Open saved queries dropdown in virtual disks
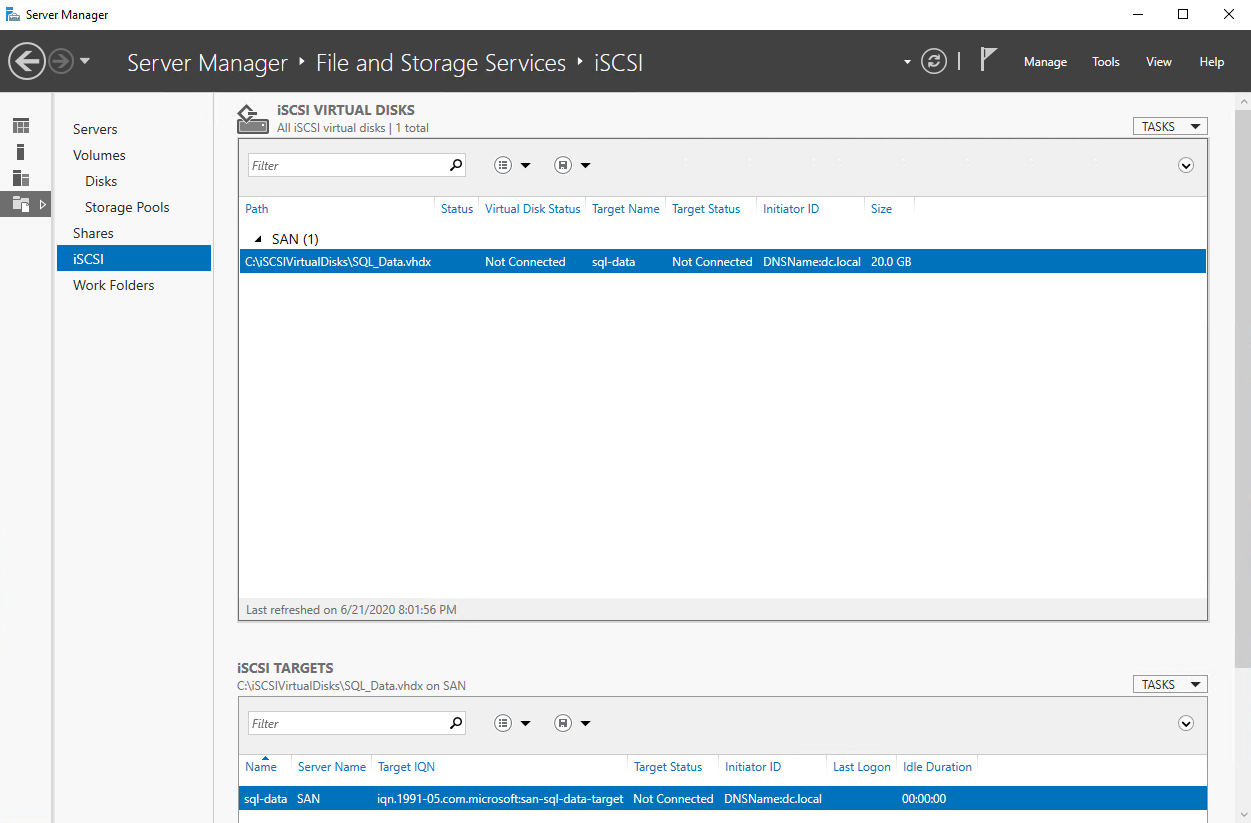 point(572,165)
